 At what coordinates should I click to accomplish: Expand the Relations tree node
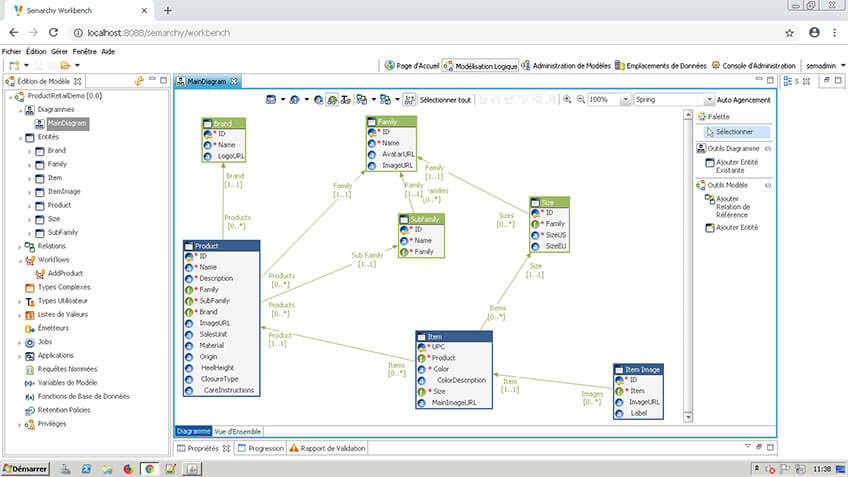19,246
